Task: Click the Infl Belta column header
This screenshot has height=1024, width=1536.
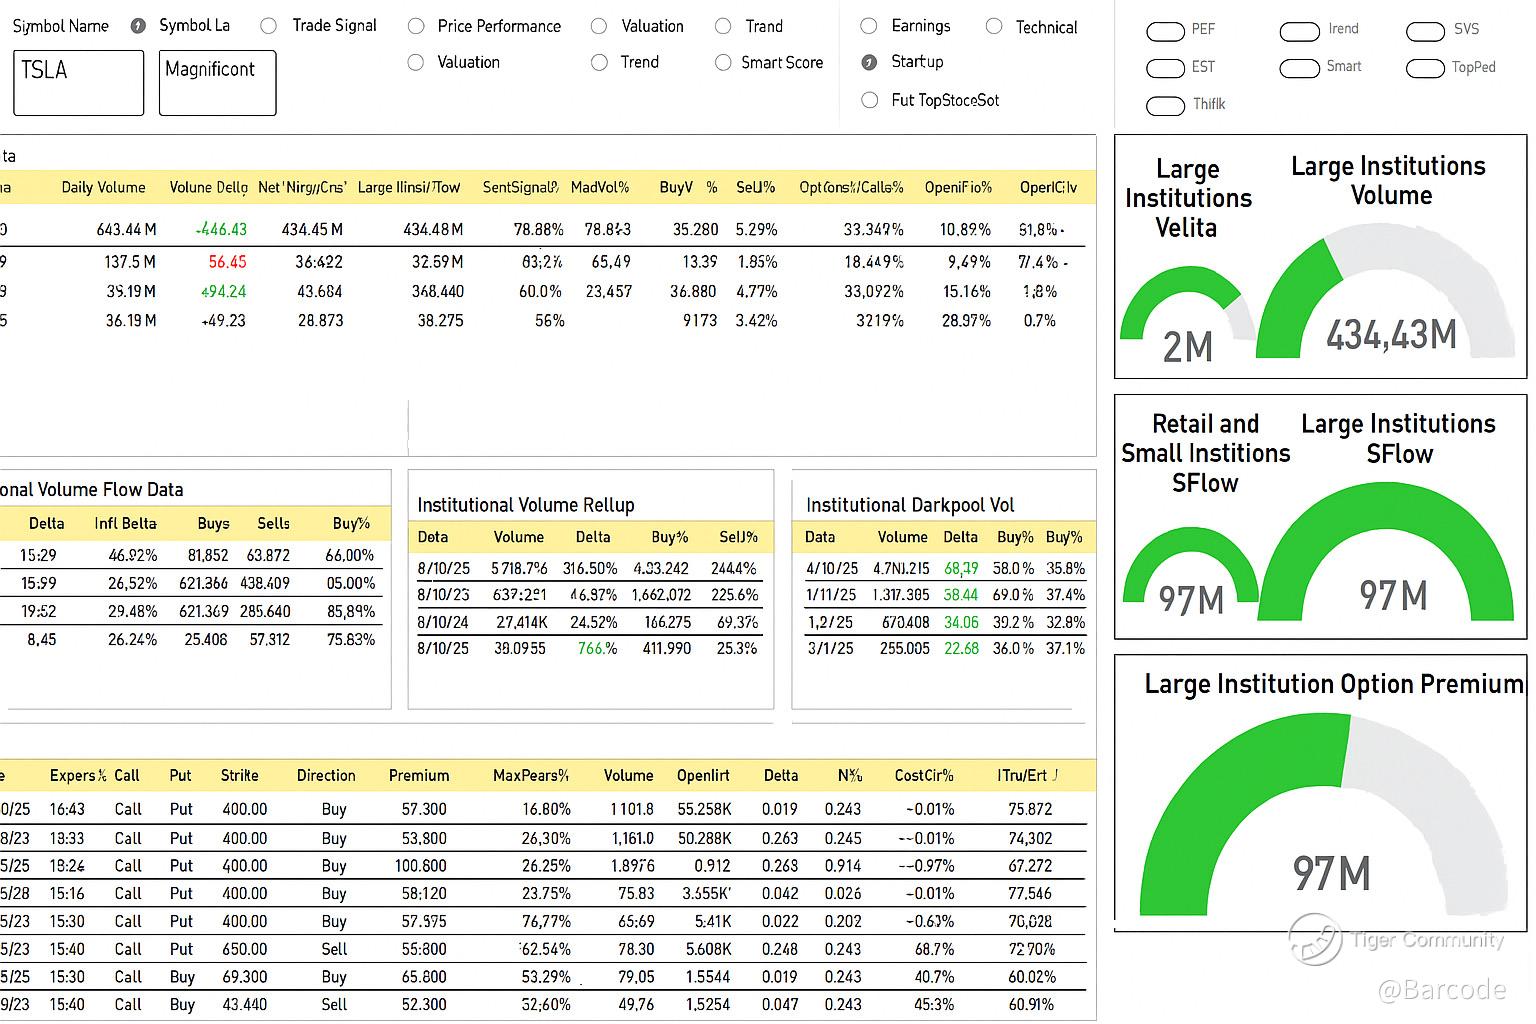Action: click(125, 523)
